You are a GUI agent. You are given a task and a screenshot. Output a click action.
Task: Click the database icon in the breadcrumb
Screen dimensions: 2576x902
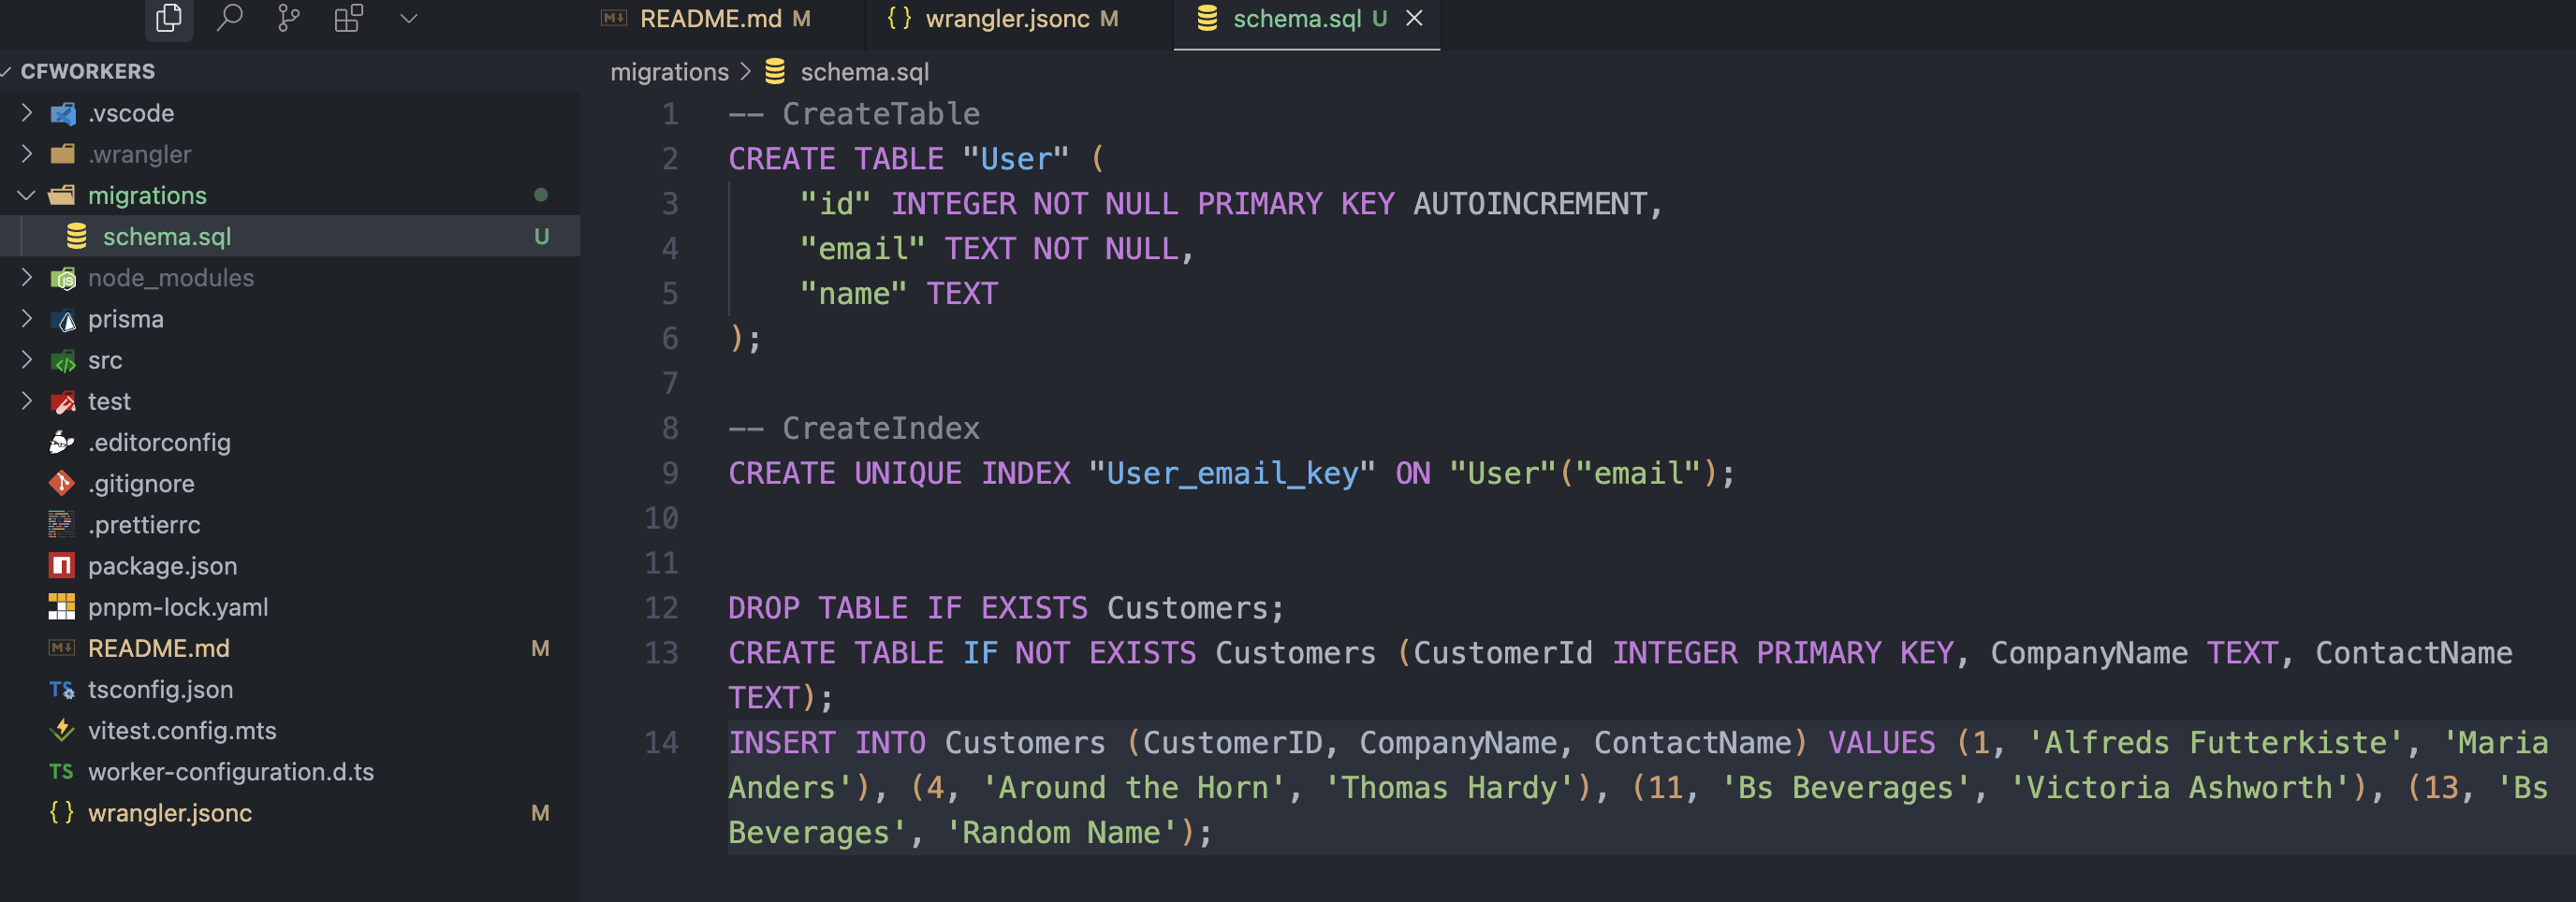click(x=775, y=72)
